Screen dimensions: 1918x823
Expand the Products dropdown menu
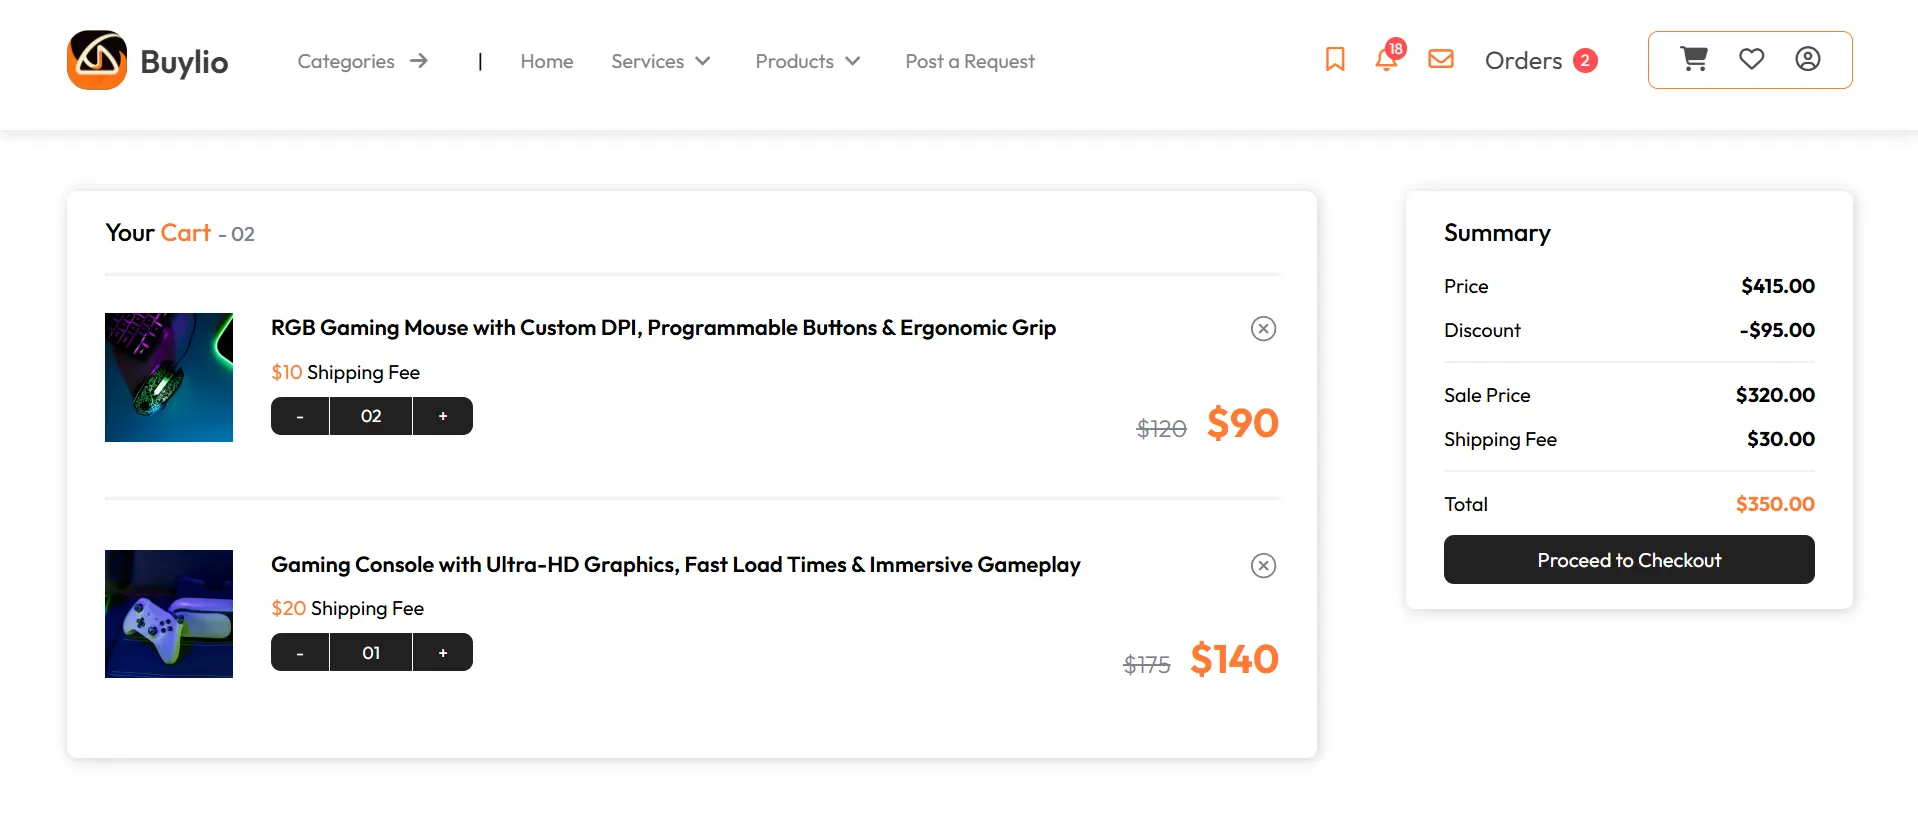808,61
